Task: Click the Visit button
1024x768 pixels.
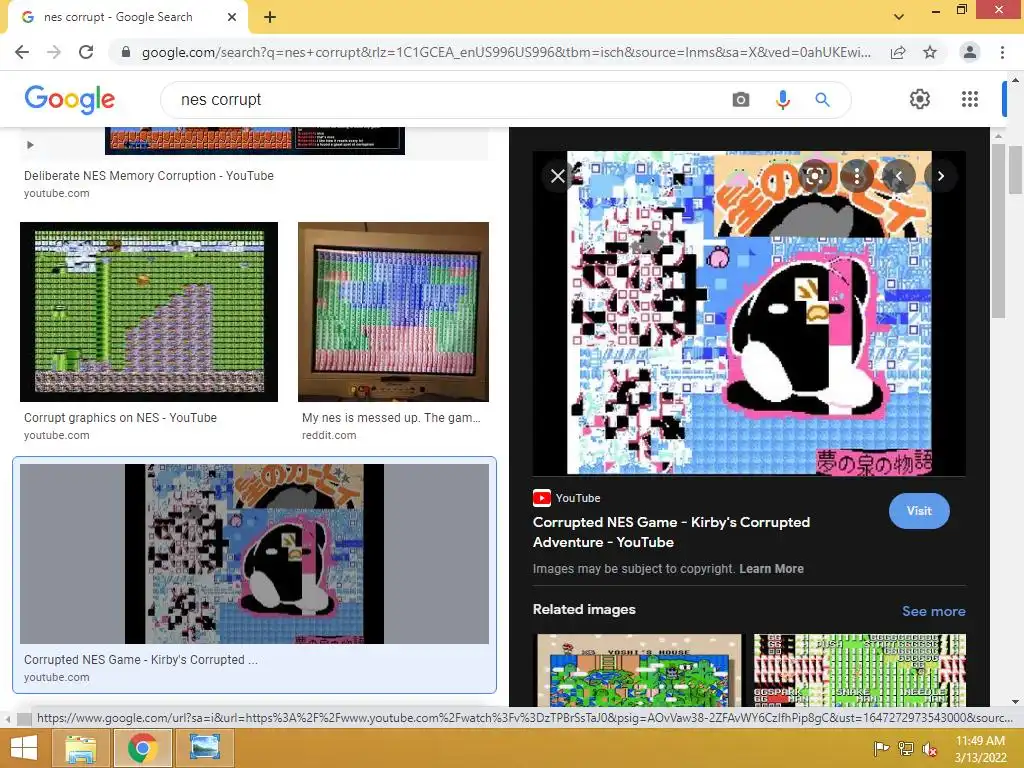Action: coord(919,511)
